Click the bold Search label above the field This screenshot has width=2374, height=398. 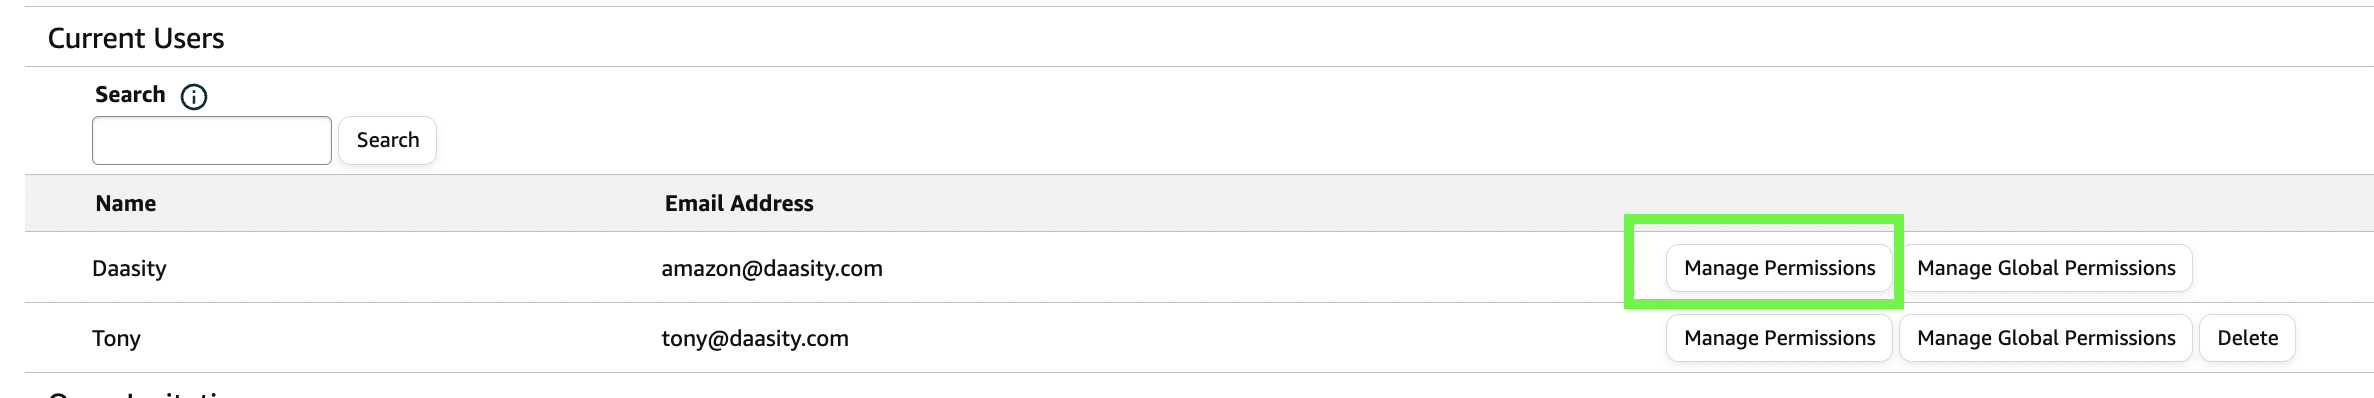point(130,95)
